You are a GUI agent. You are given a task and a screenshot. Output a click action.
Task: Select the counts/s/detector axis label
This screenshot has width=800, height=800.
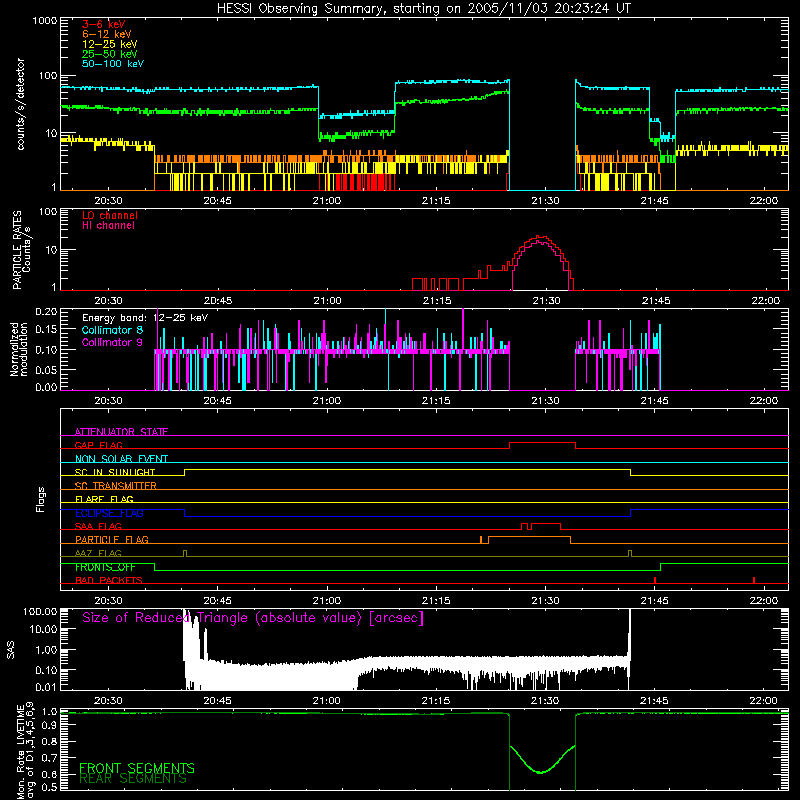click(x=20, y=104)
